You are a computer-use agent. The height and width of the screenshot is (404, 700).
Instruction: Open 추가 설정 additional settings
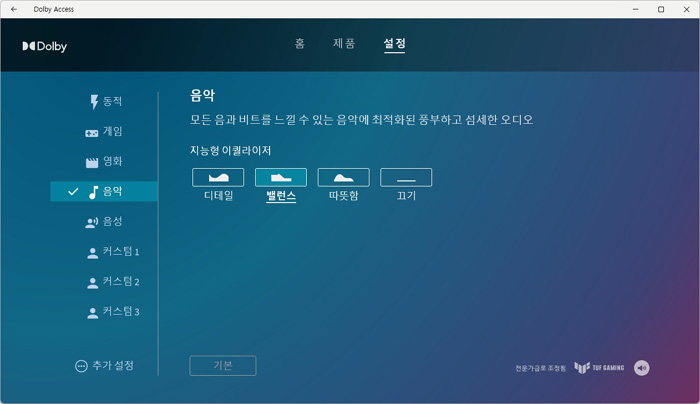click(104, 366)
